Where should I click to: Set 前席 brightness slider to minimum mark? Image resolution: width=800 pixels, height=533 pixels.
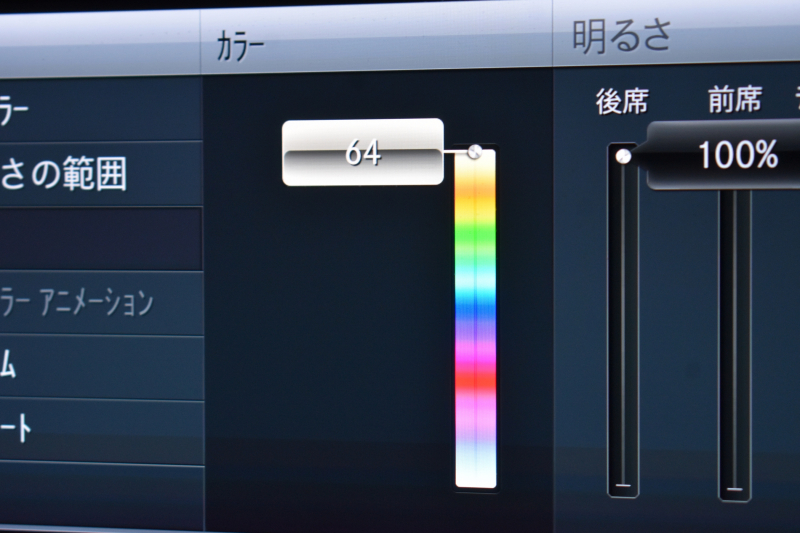[735, 489]
